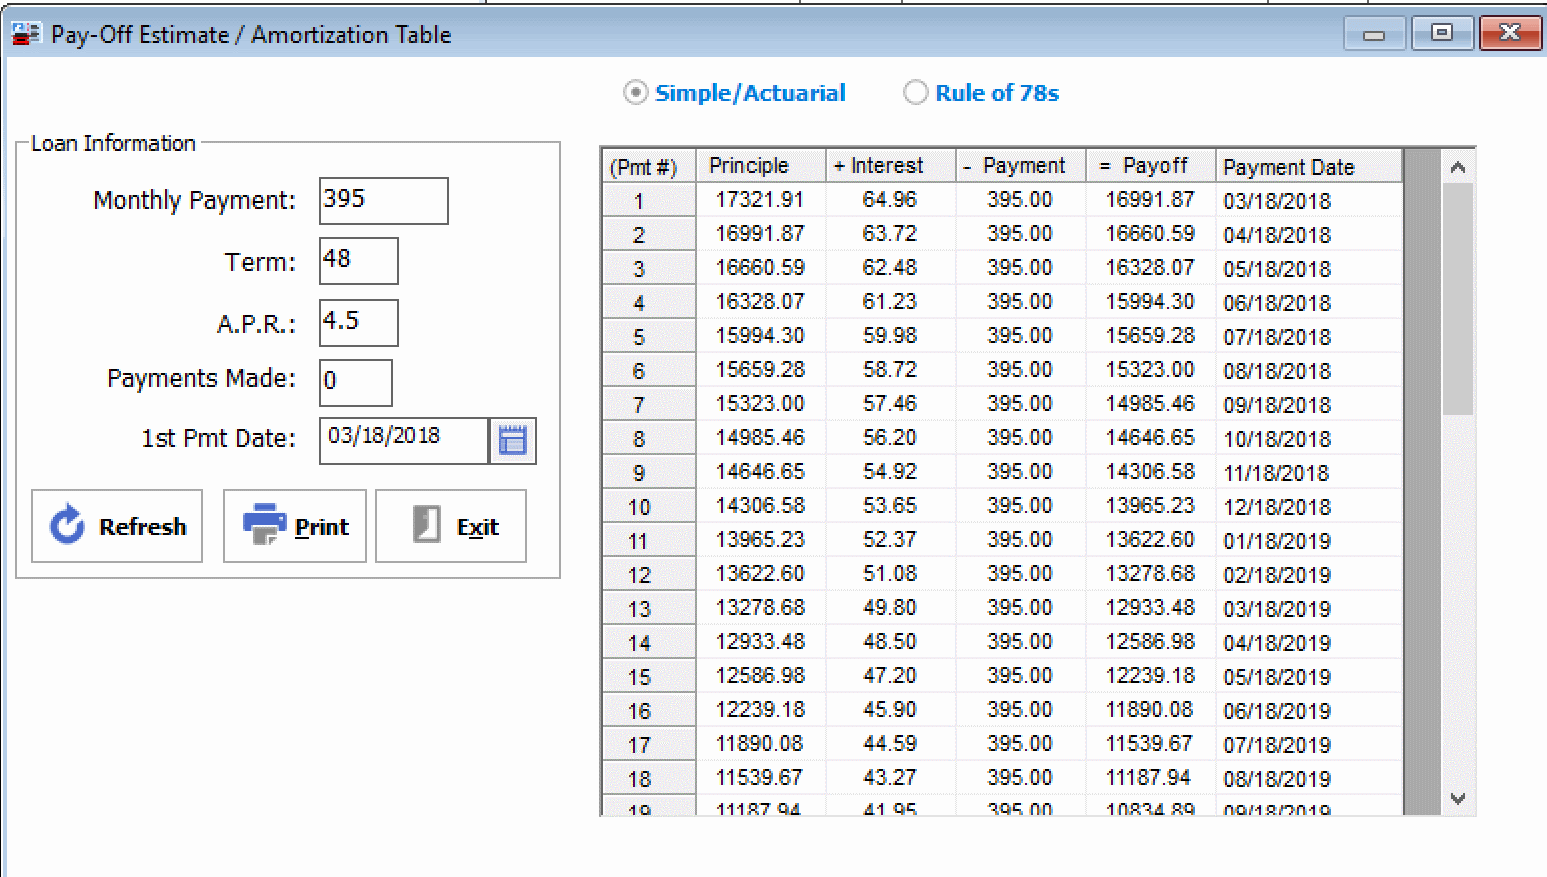Click the Payments Made field
Screen dimensions: 1547x877
pos(355,383)
